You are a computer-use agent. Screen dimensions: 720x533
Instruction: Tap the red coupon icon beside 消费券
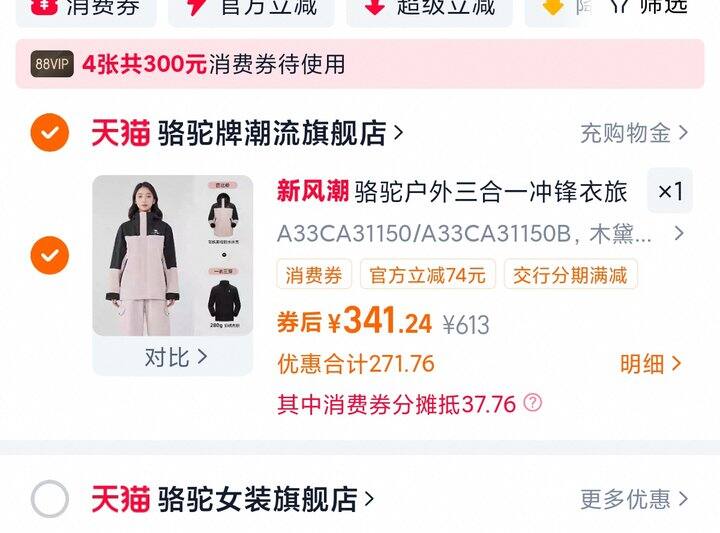click(x=44, y=6)
